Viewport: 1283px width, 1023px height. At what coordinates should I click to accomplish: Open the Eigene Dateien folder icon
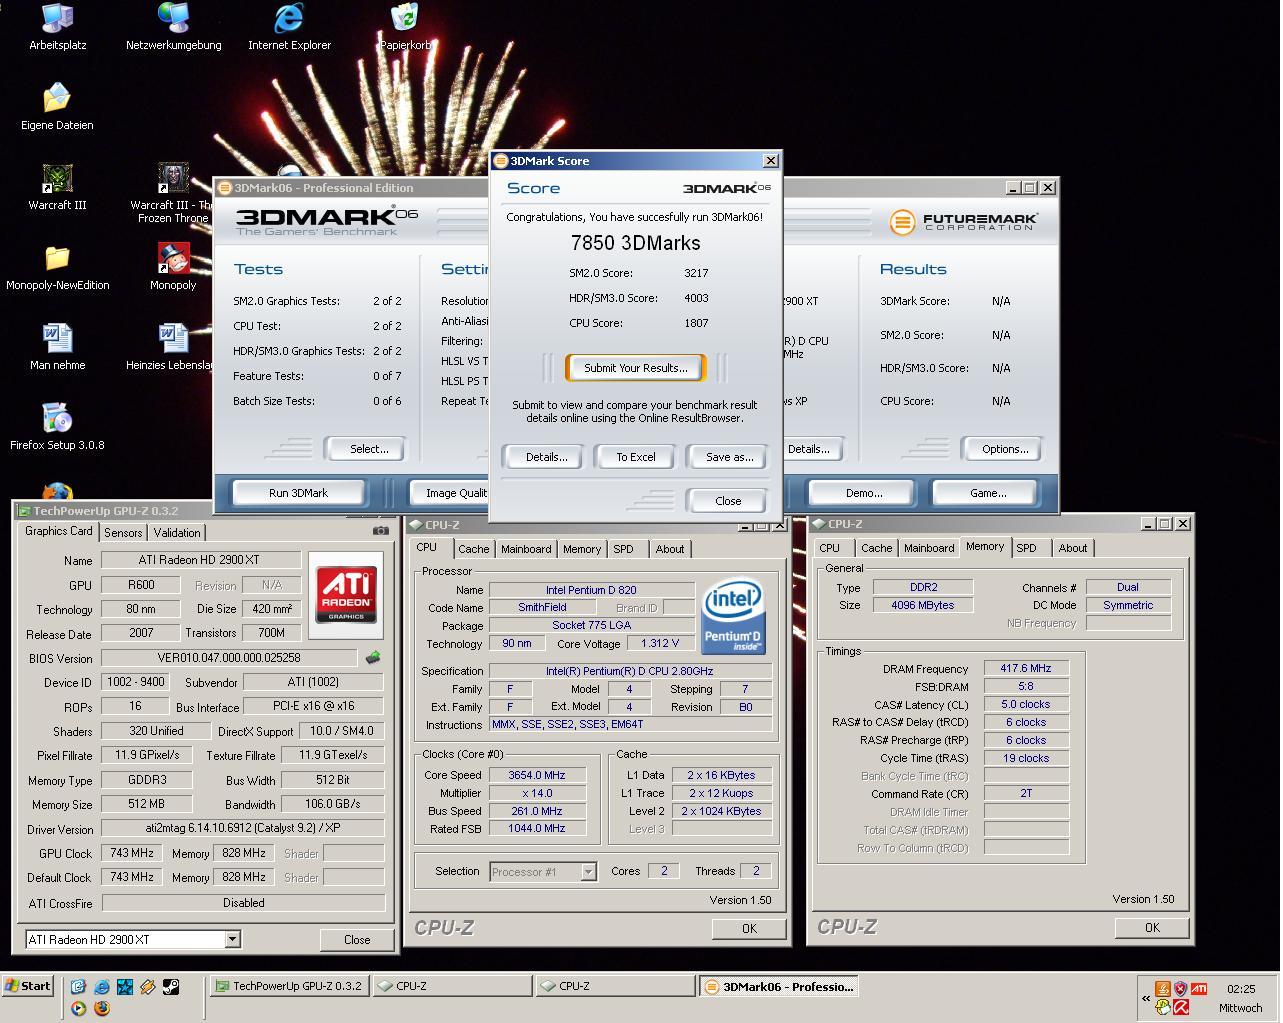57,108
